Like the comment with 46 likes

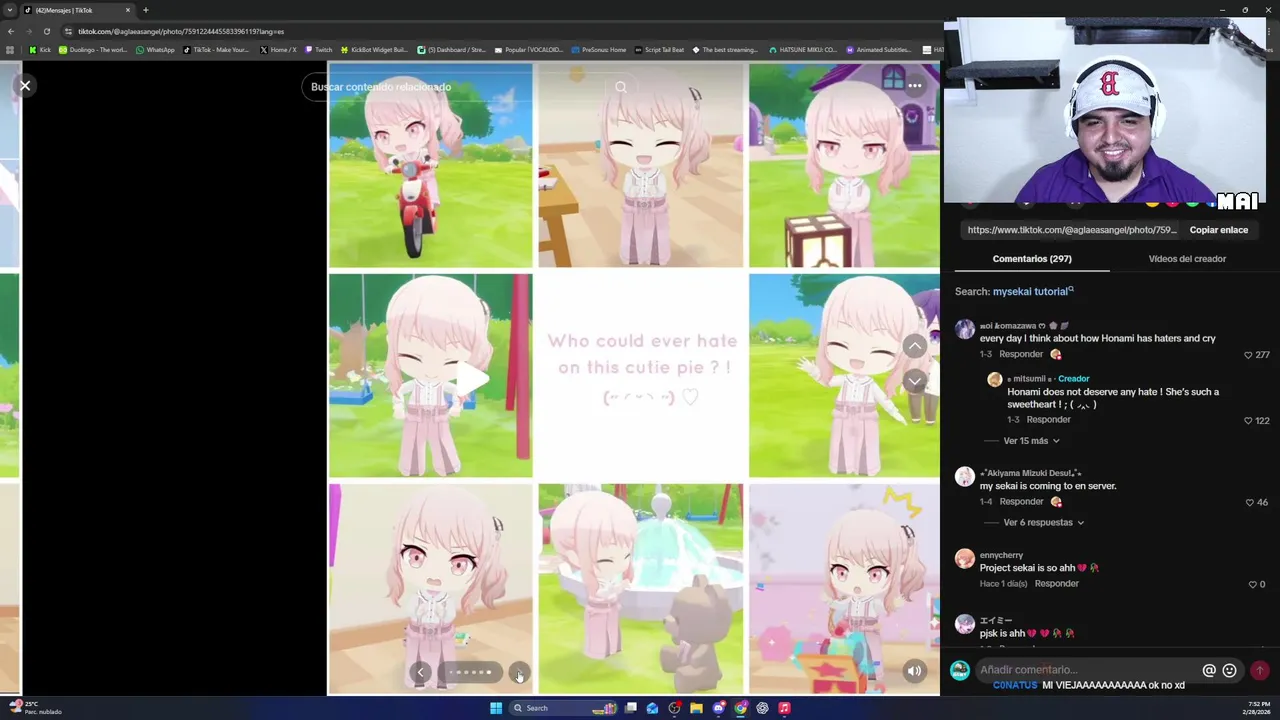pos(1250,503)
